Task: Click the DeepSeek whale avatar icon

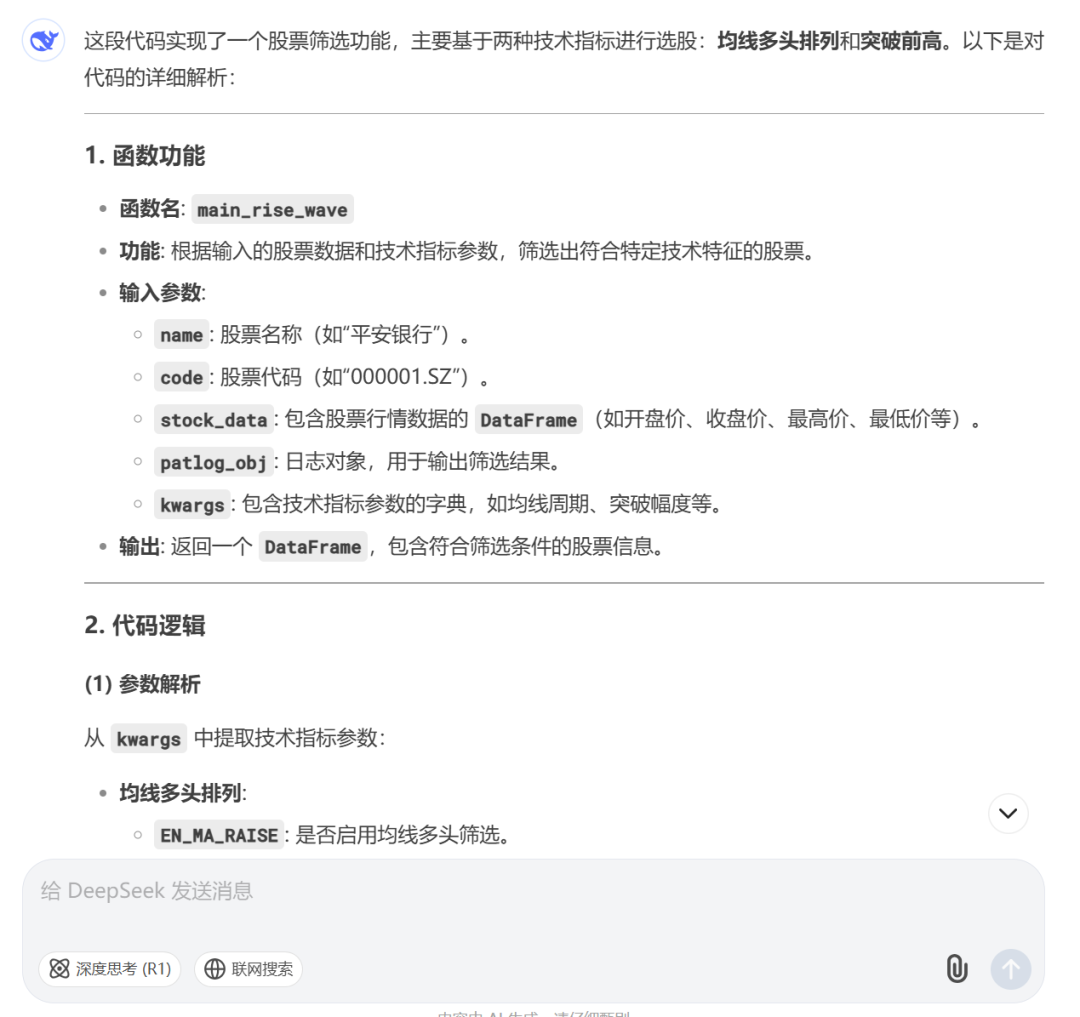Action: [43, 41]
